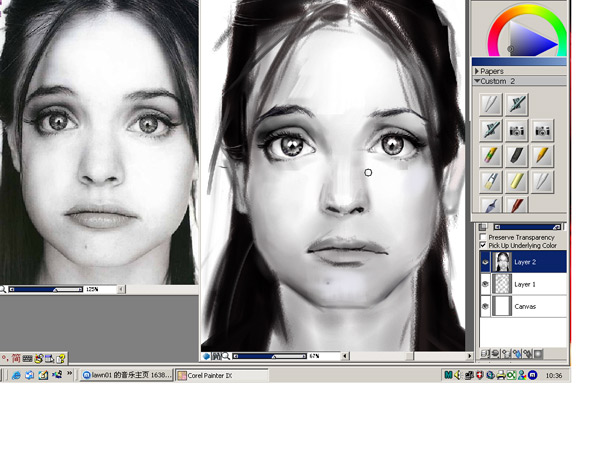This screenshot has width=600, height=450.
Task: Click the red shield tray icon
Action: pyautogui.click(x=480, y=375)
